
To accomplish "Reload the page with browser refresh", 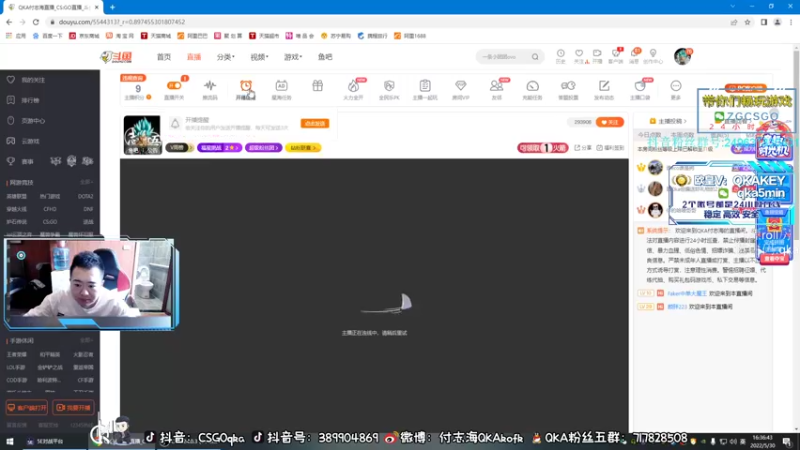I will click(x=36, y=22).
